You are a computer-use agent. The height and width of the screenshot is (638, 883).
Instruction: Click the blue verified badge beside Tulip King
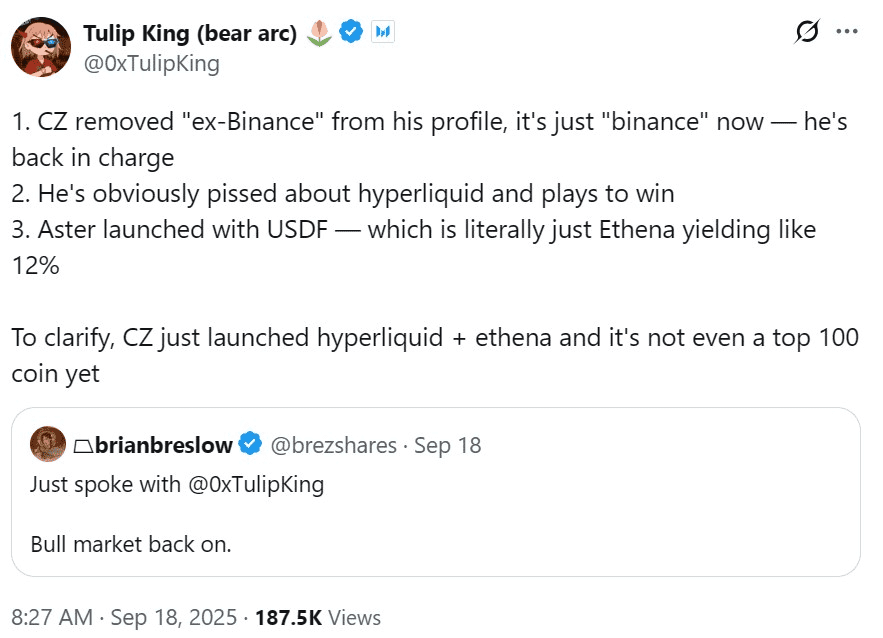(350, 33)
